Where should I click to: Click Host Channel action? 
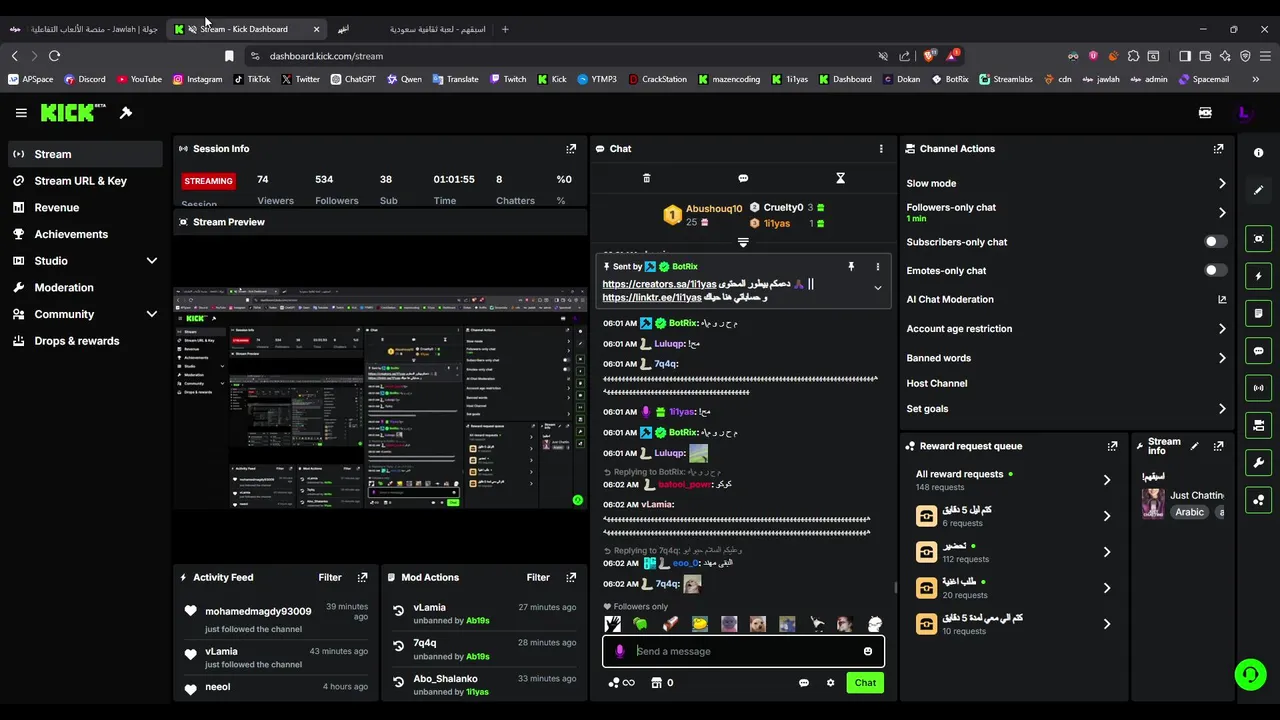(937, 384)
